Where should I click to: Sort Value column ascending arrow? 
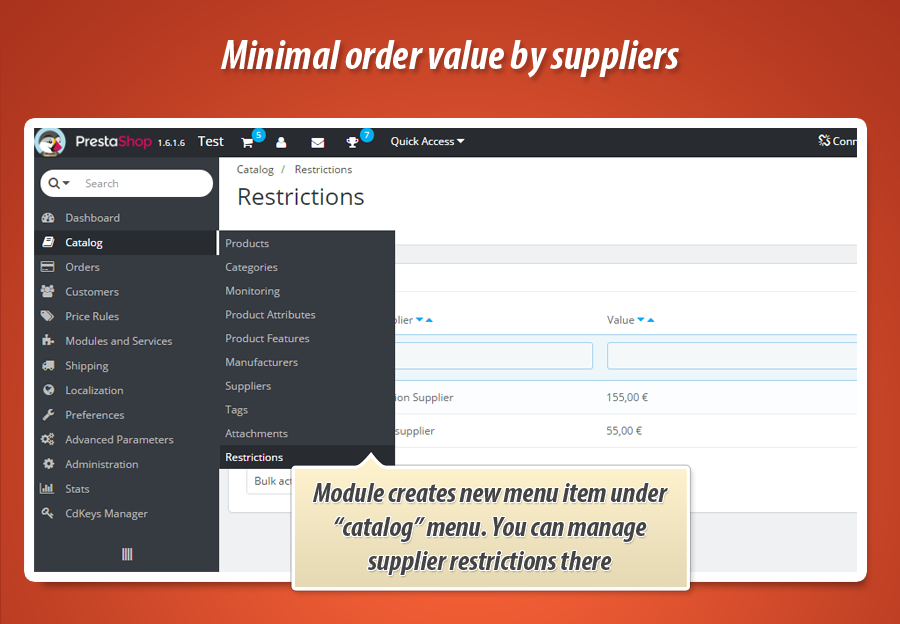click(x=651, y=320)
